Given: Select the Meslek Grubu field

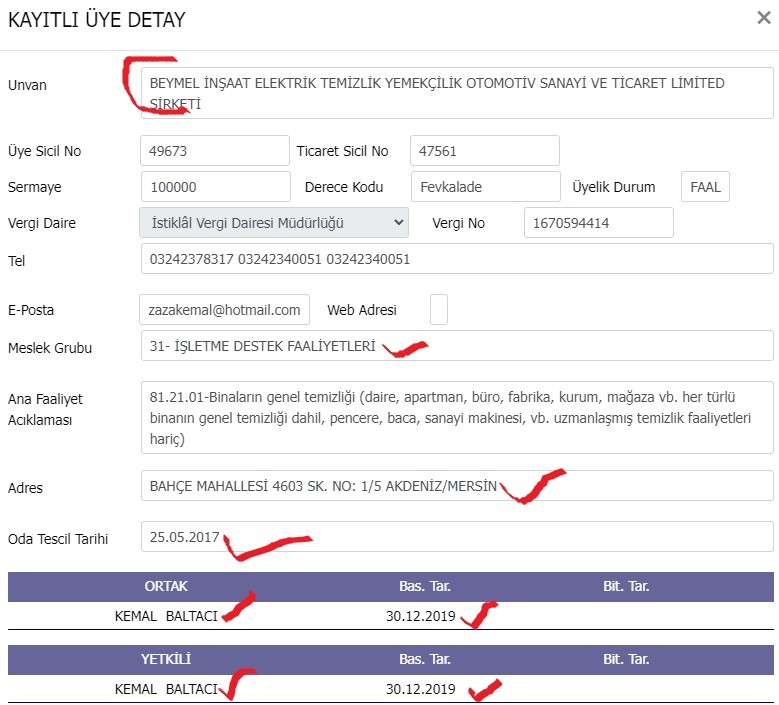Looking at the screenshot, I should [457, 346].
